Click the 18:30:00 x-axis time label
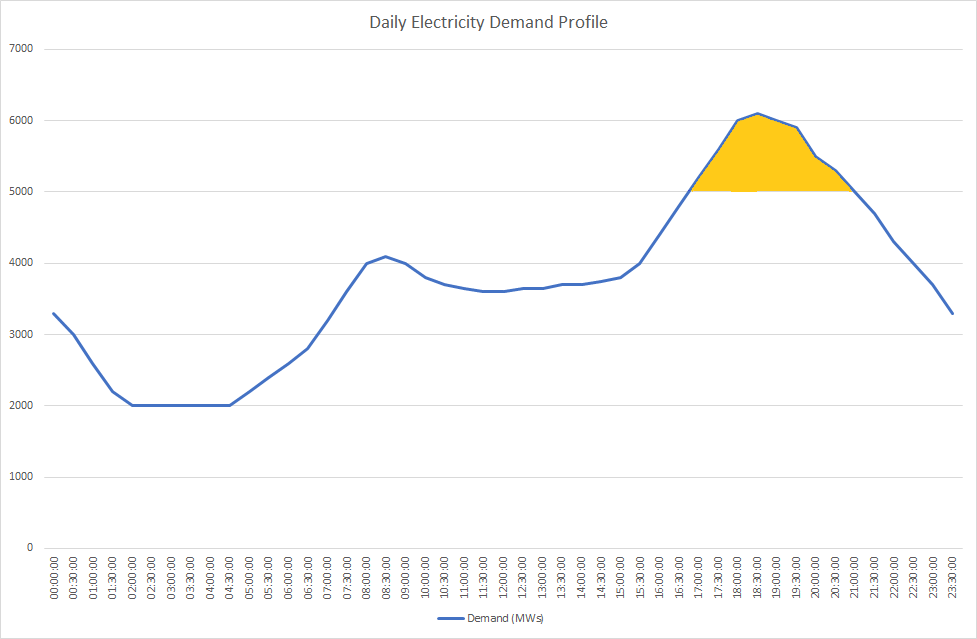Viewport: 977px width, 639px height. pos(757,579)
